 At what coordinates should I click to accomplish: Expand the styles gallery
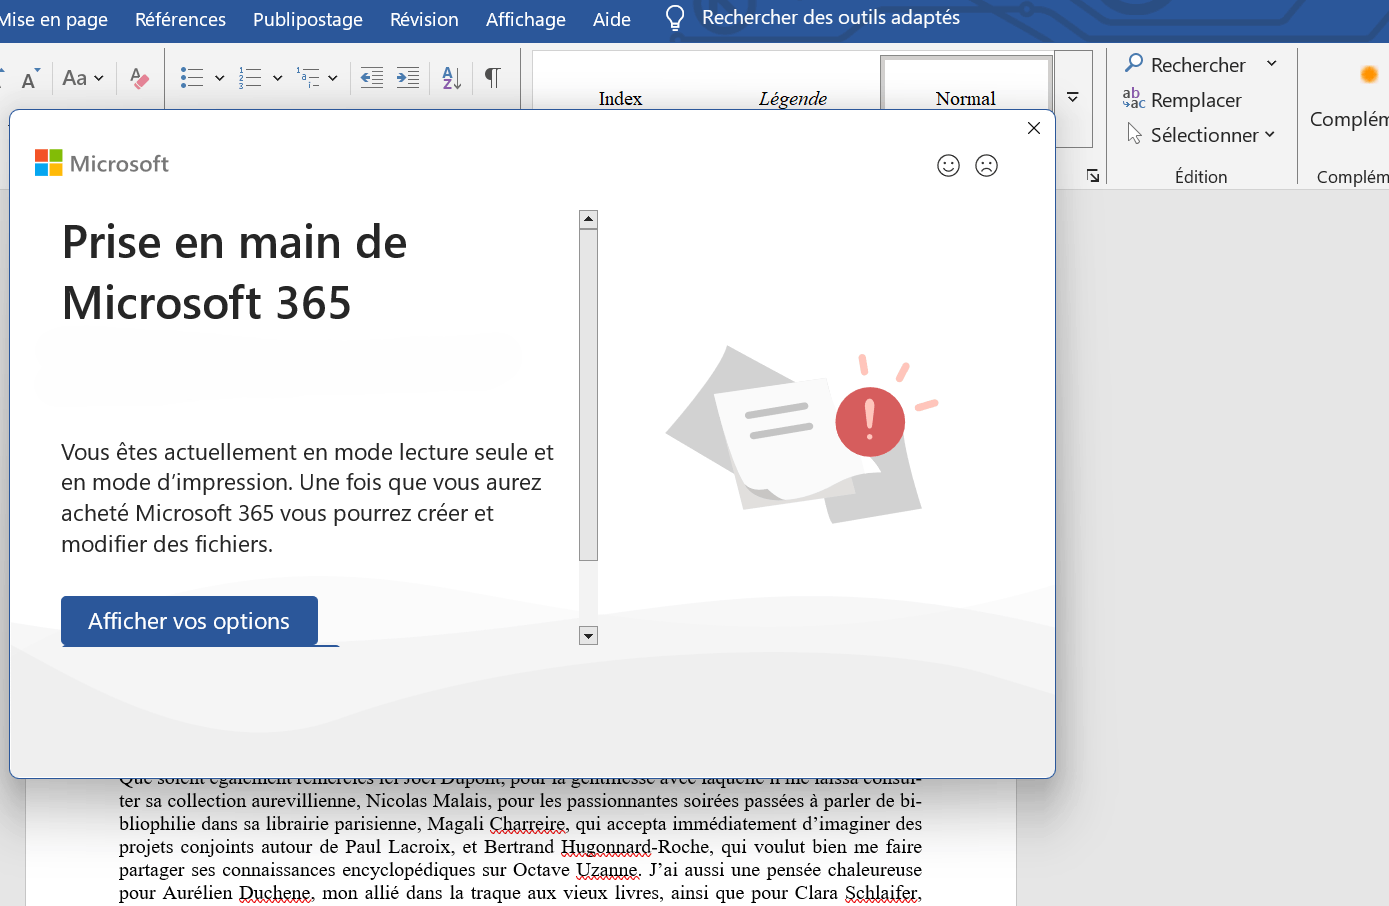click(1073, 98)
